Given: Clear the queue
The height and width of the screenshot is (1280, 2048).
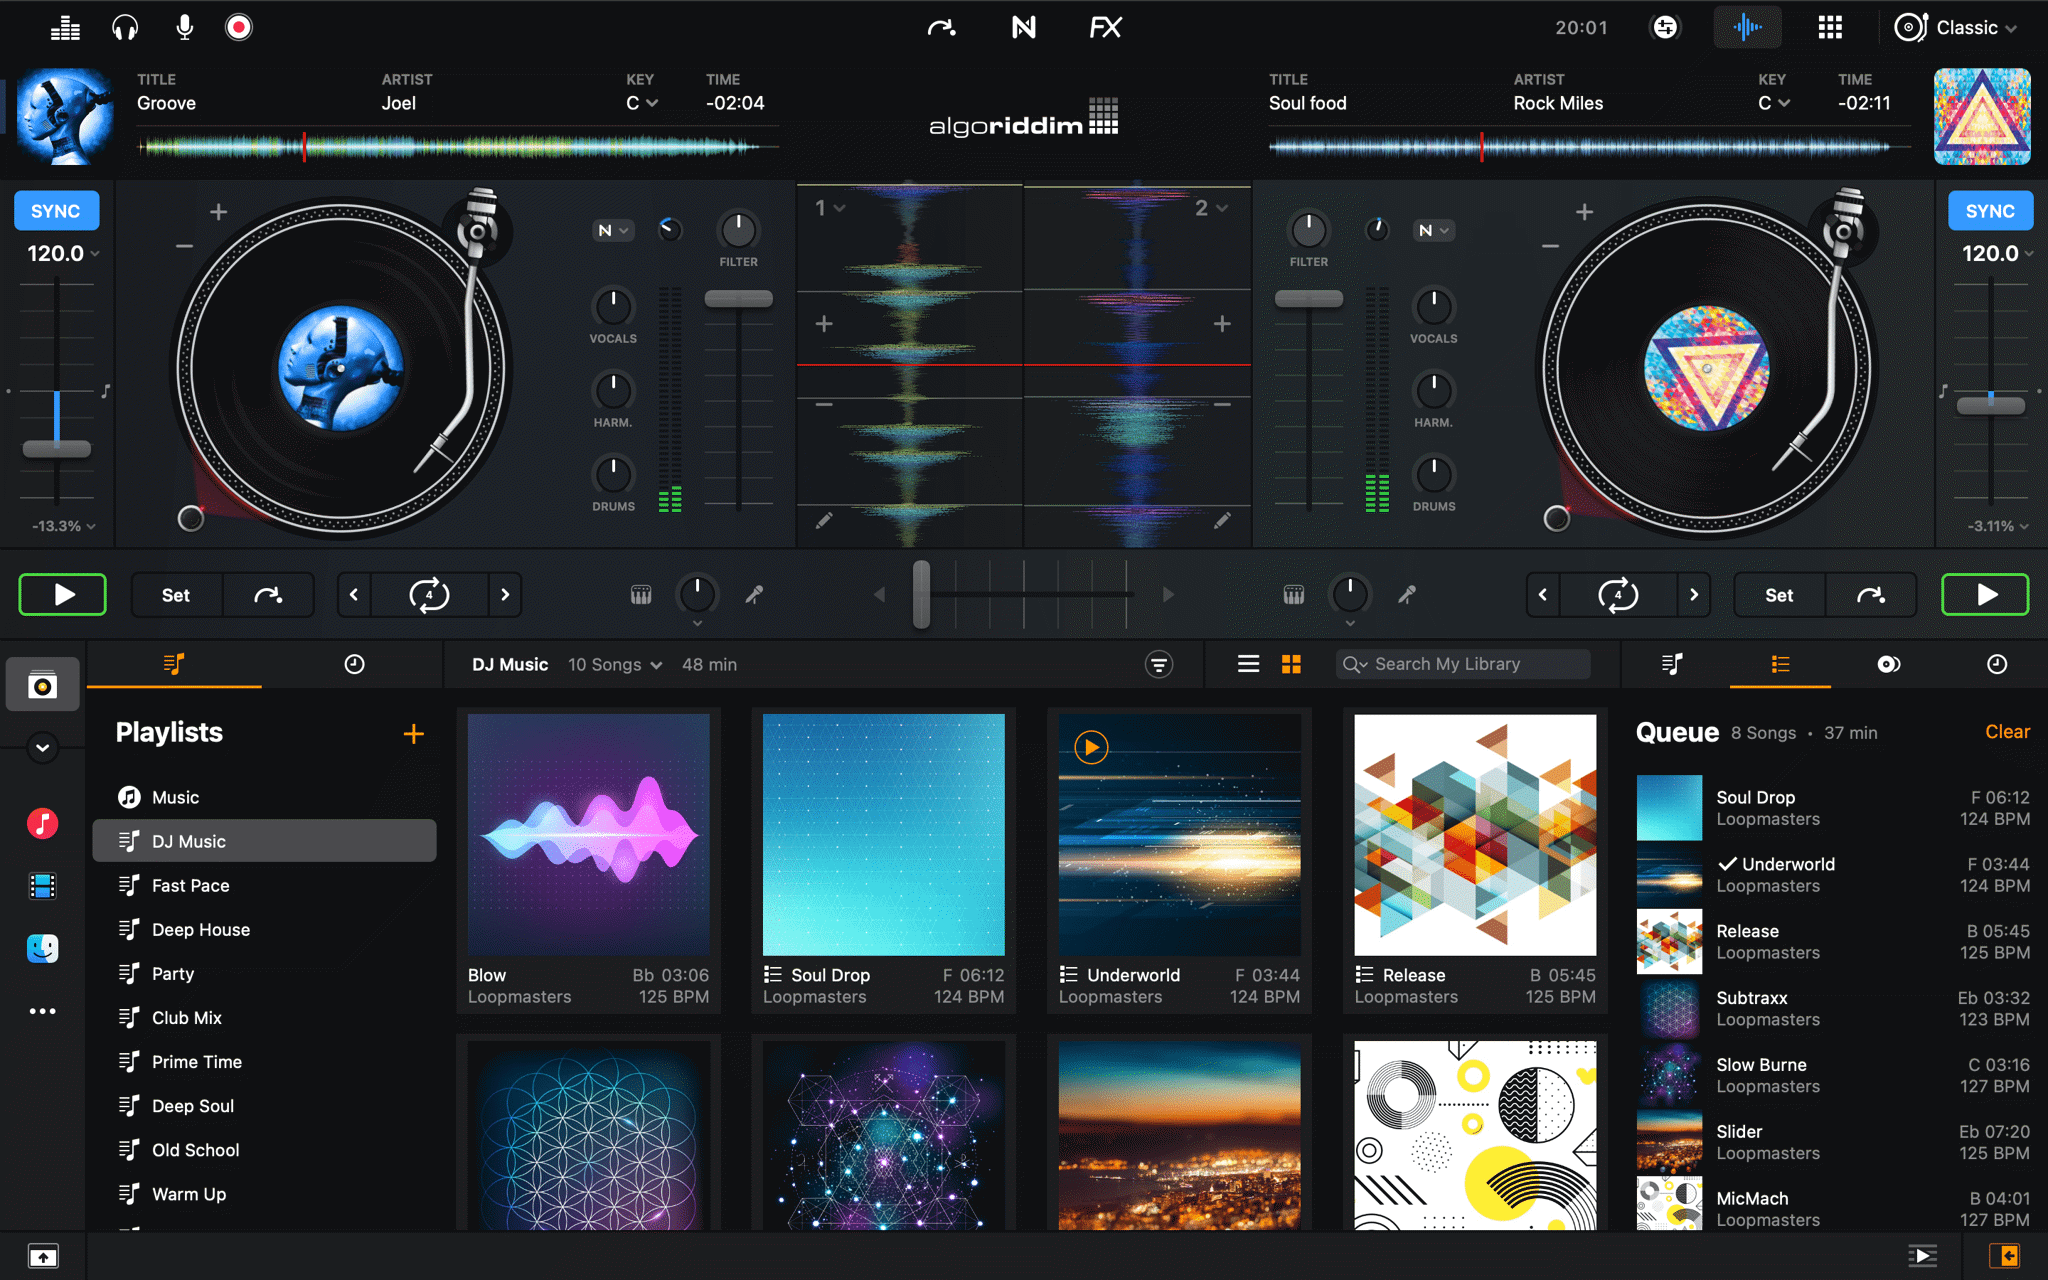Looking at the screenshot, I should click(x=2006, y=732).
